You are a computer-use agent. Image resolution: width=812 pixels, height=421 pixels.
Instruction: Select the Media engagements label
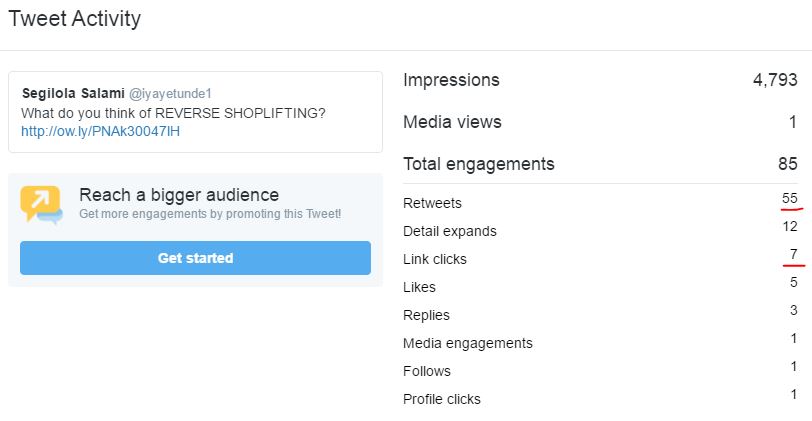pyautogui.click(x=468, y=343)
